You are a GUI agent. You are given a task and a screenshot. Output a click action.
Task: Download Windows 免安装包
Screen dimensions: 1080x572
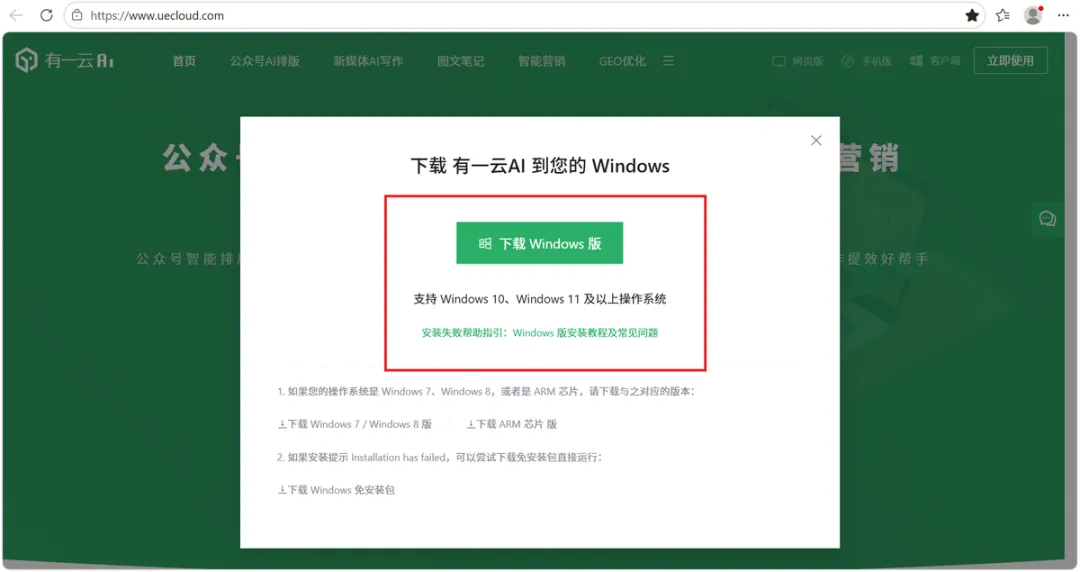(x=336, y=490)
